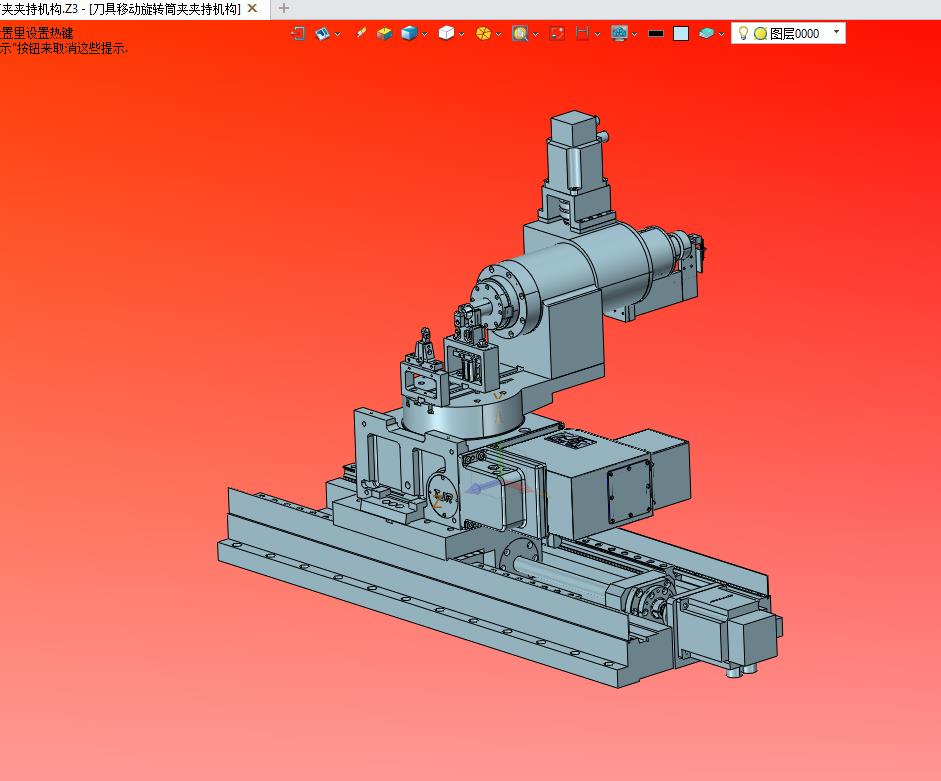This screenshot has width=941, height=781.
Task: Expand the orange wheel icon's dropdown arrow
Action: click(498, 34)
